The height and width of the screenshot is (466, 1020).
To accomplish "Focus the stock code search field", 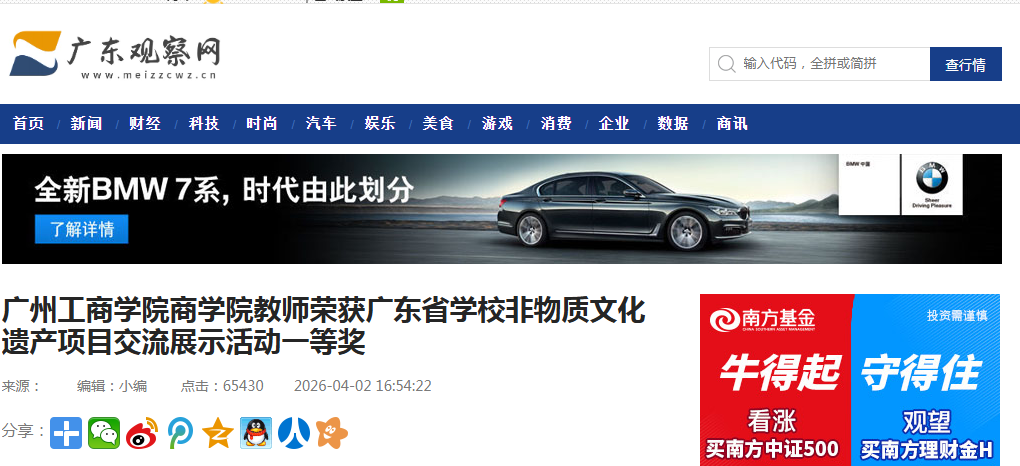I will coord(820,64).
